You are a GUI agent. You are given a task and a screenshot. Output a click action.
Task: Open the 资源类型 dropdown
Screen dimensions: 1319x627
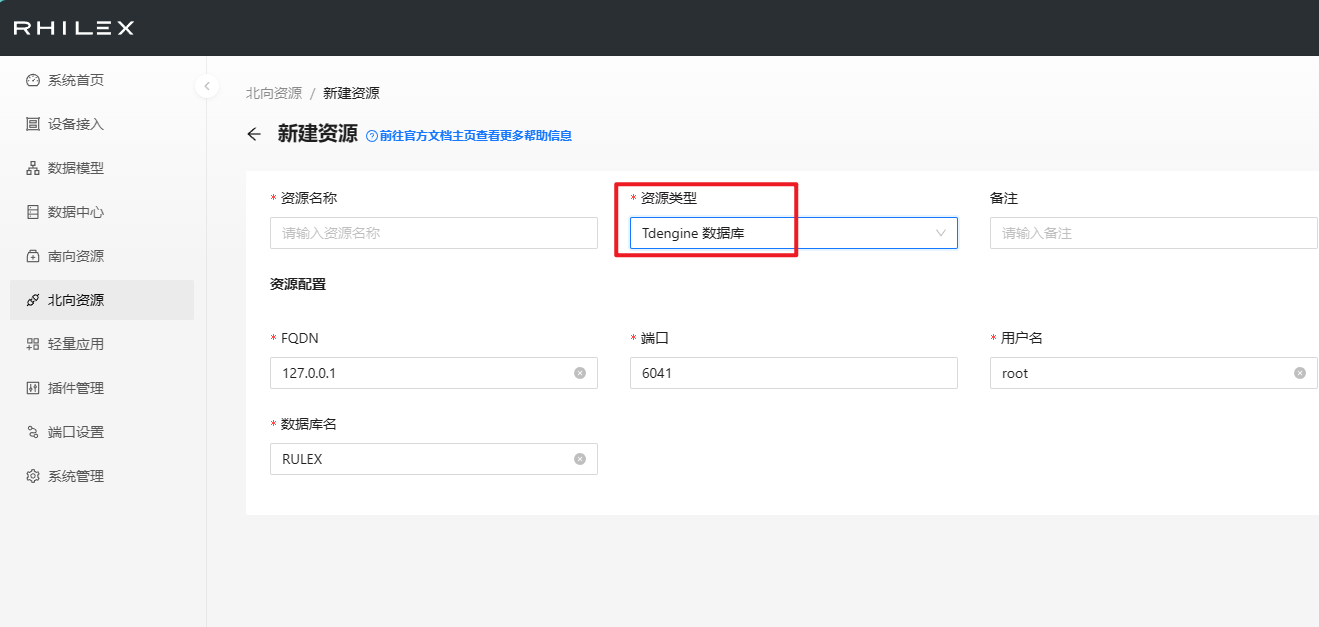[x=794, y=233]
